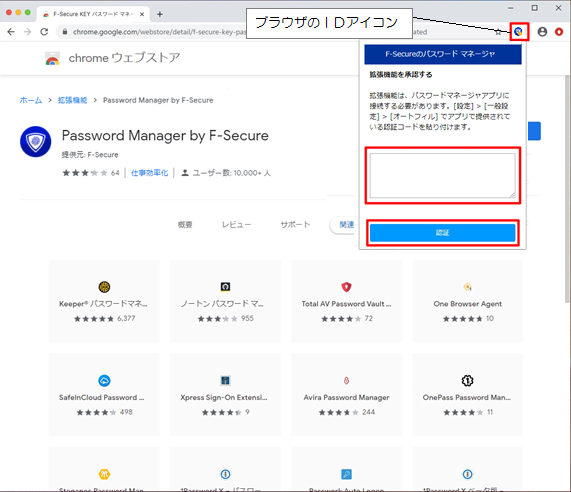Open a new tab with plus icon
The height and width of the screenshot is (492, 571).
pos(160,14)
